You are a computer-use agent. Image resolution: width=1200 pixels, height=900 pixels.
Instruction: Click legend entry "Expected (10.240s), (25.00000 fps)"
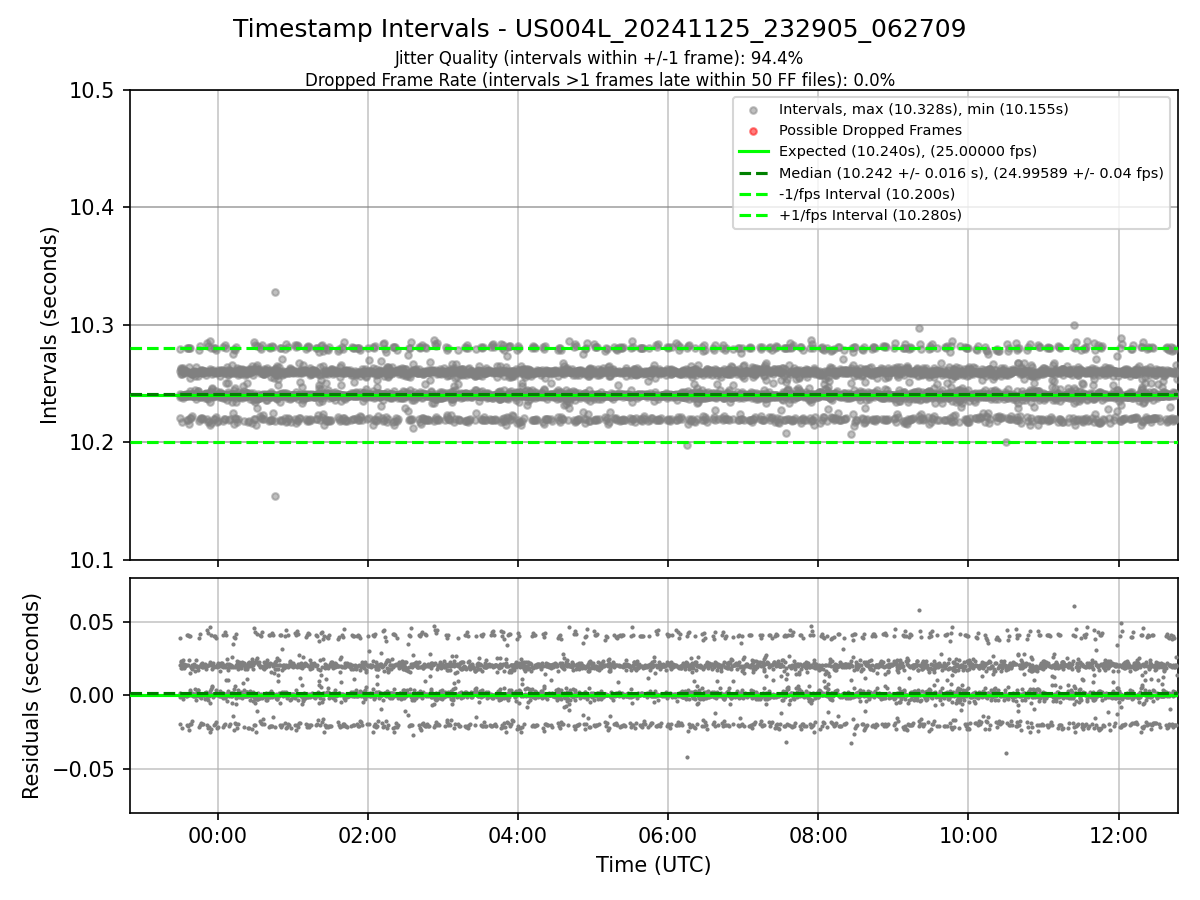point(907,151)
